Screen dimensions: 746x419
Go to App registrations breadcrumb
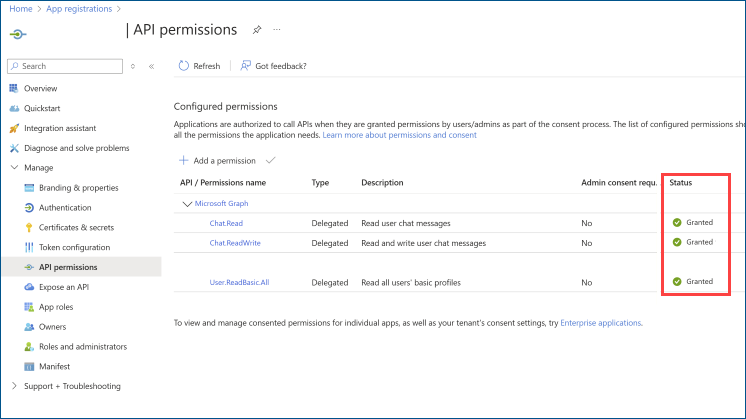click(79, 9)
